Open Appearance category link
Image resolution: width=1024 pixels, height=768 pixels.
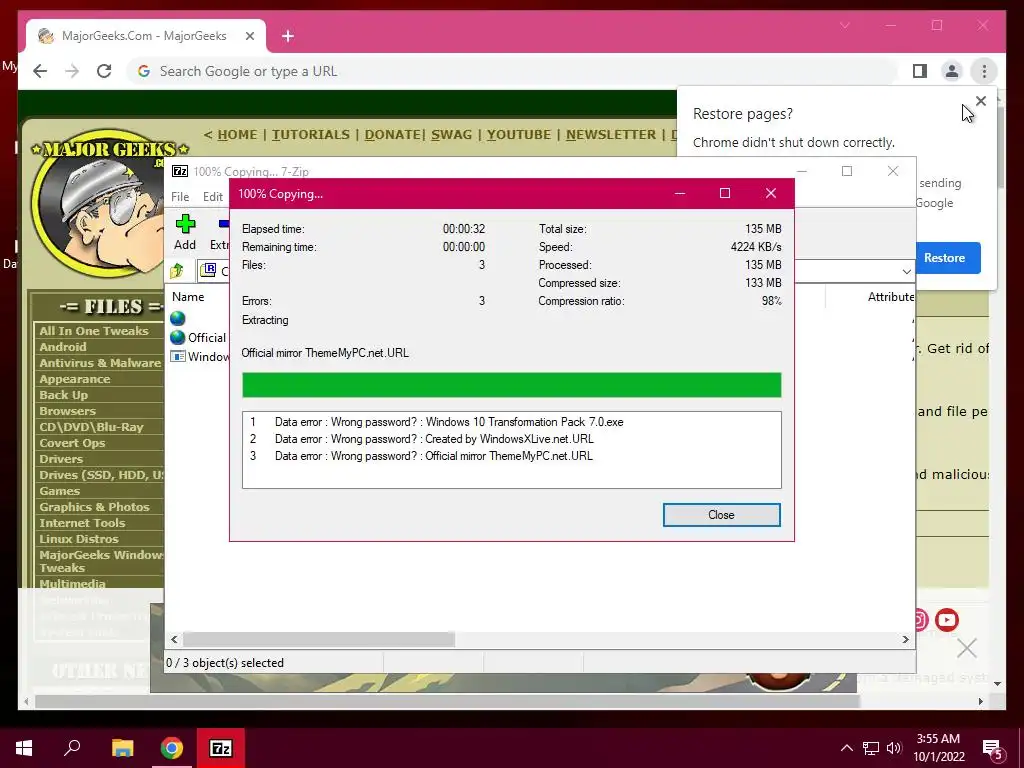(x=74, y=379)
